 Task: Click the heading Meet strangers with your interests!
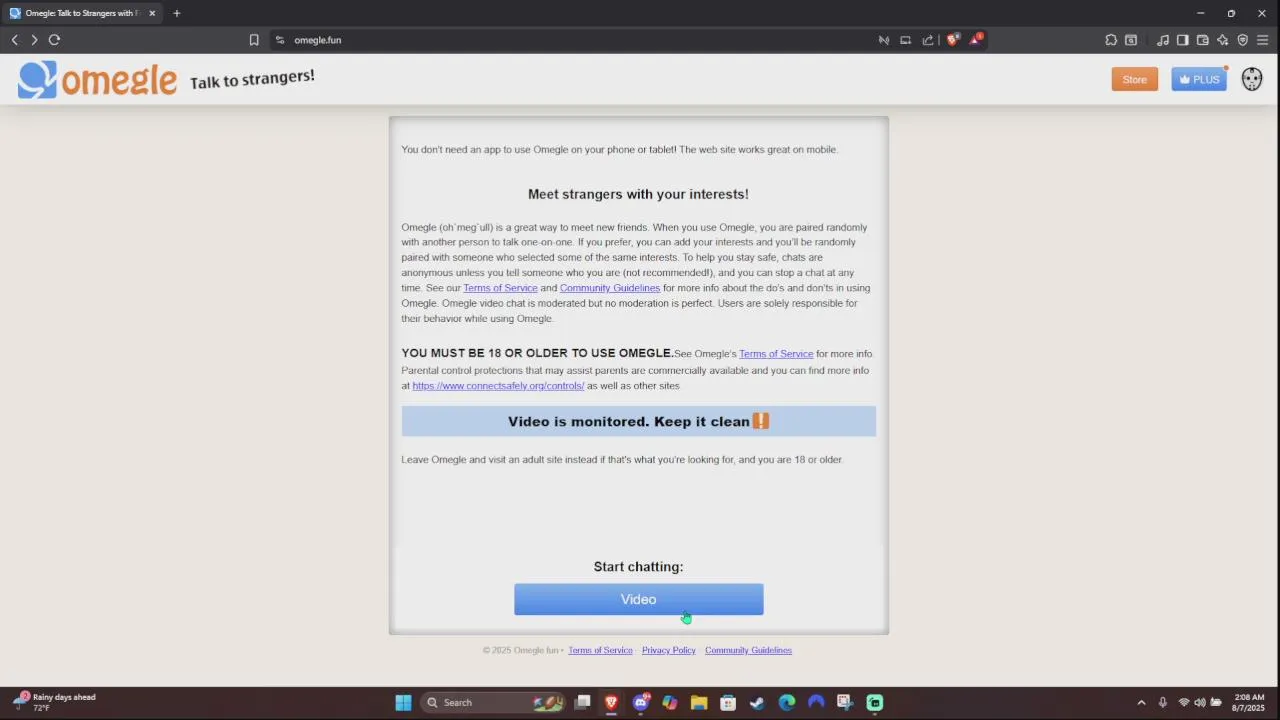tap(638, 194)
